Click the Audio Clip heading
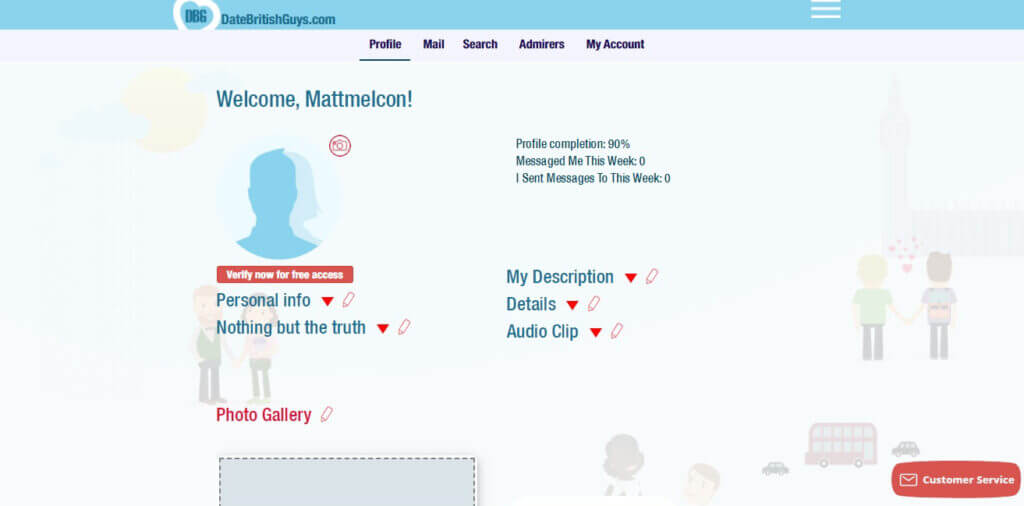The image size is (1024, 506). click(542, 332)
